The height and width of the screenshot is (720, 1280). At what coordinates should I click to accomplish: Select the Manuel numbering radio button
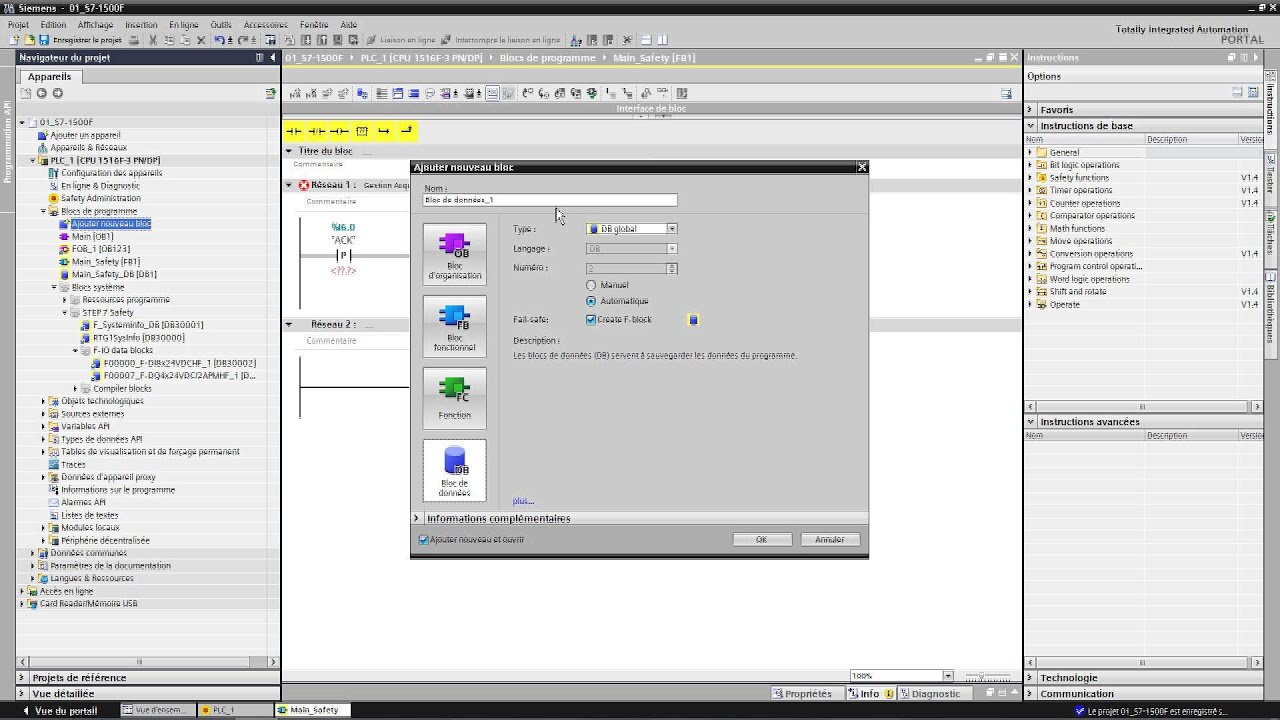click(591, 285)
